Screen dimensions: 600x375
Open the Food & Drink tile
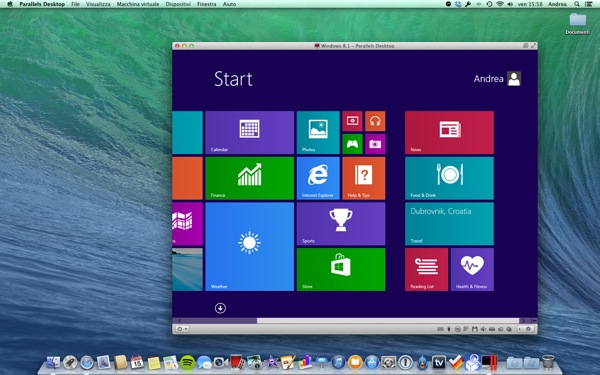(x=449, y=178)
